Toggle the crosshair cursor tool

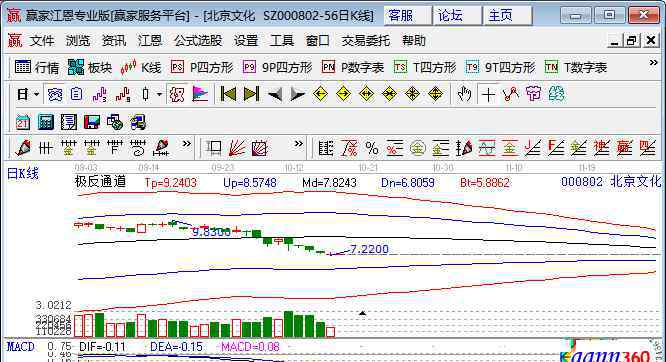(488, 94)
